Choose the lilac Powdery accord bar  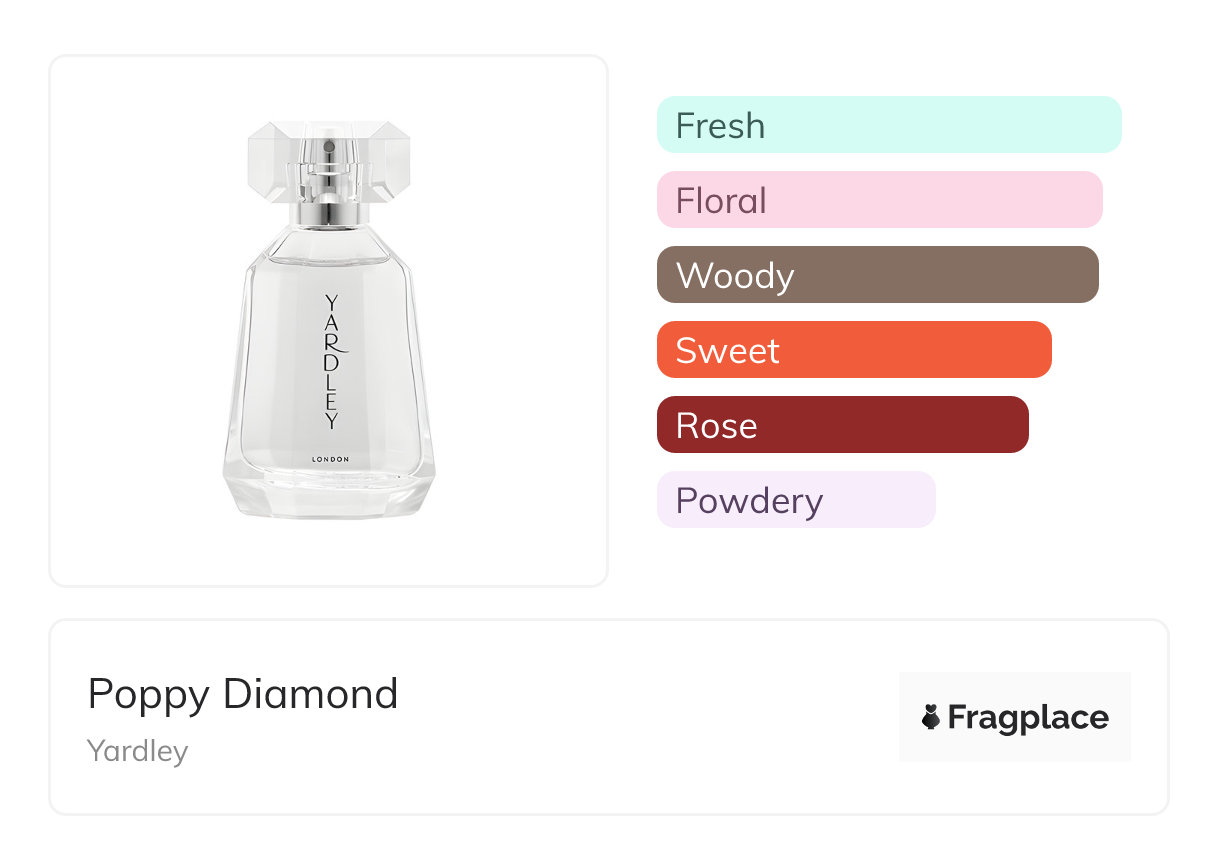[x=796, y=500]
